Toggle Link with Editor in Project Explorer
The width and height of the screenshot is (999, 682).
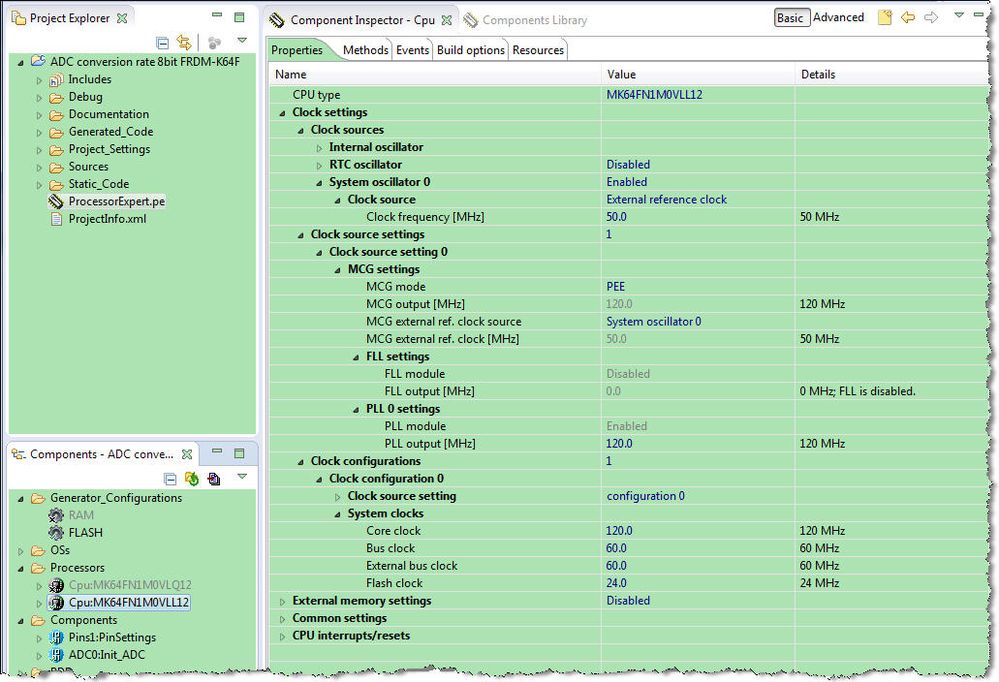[x=184, y=42]
